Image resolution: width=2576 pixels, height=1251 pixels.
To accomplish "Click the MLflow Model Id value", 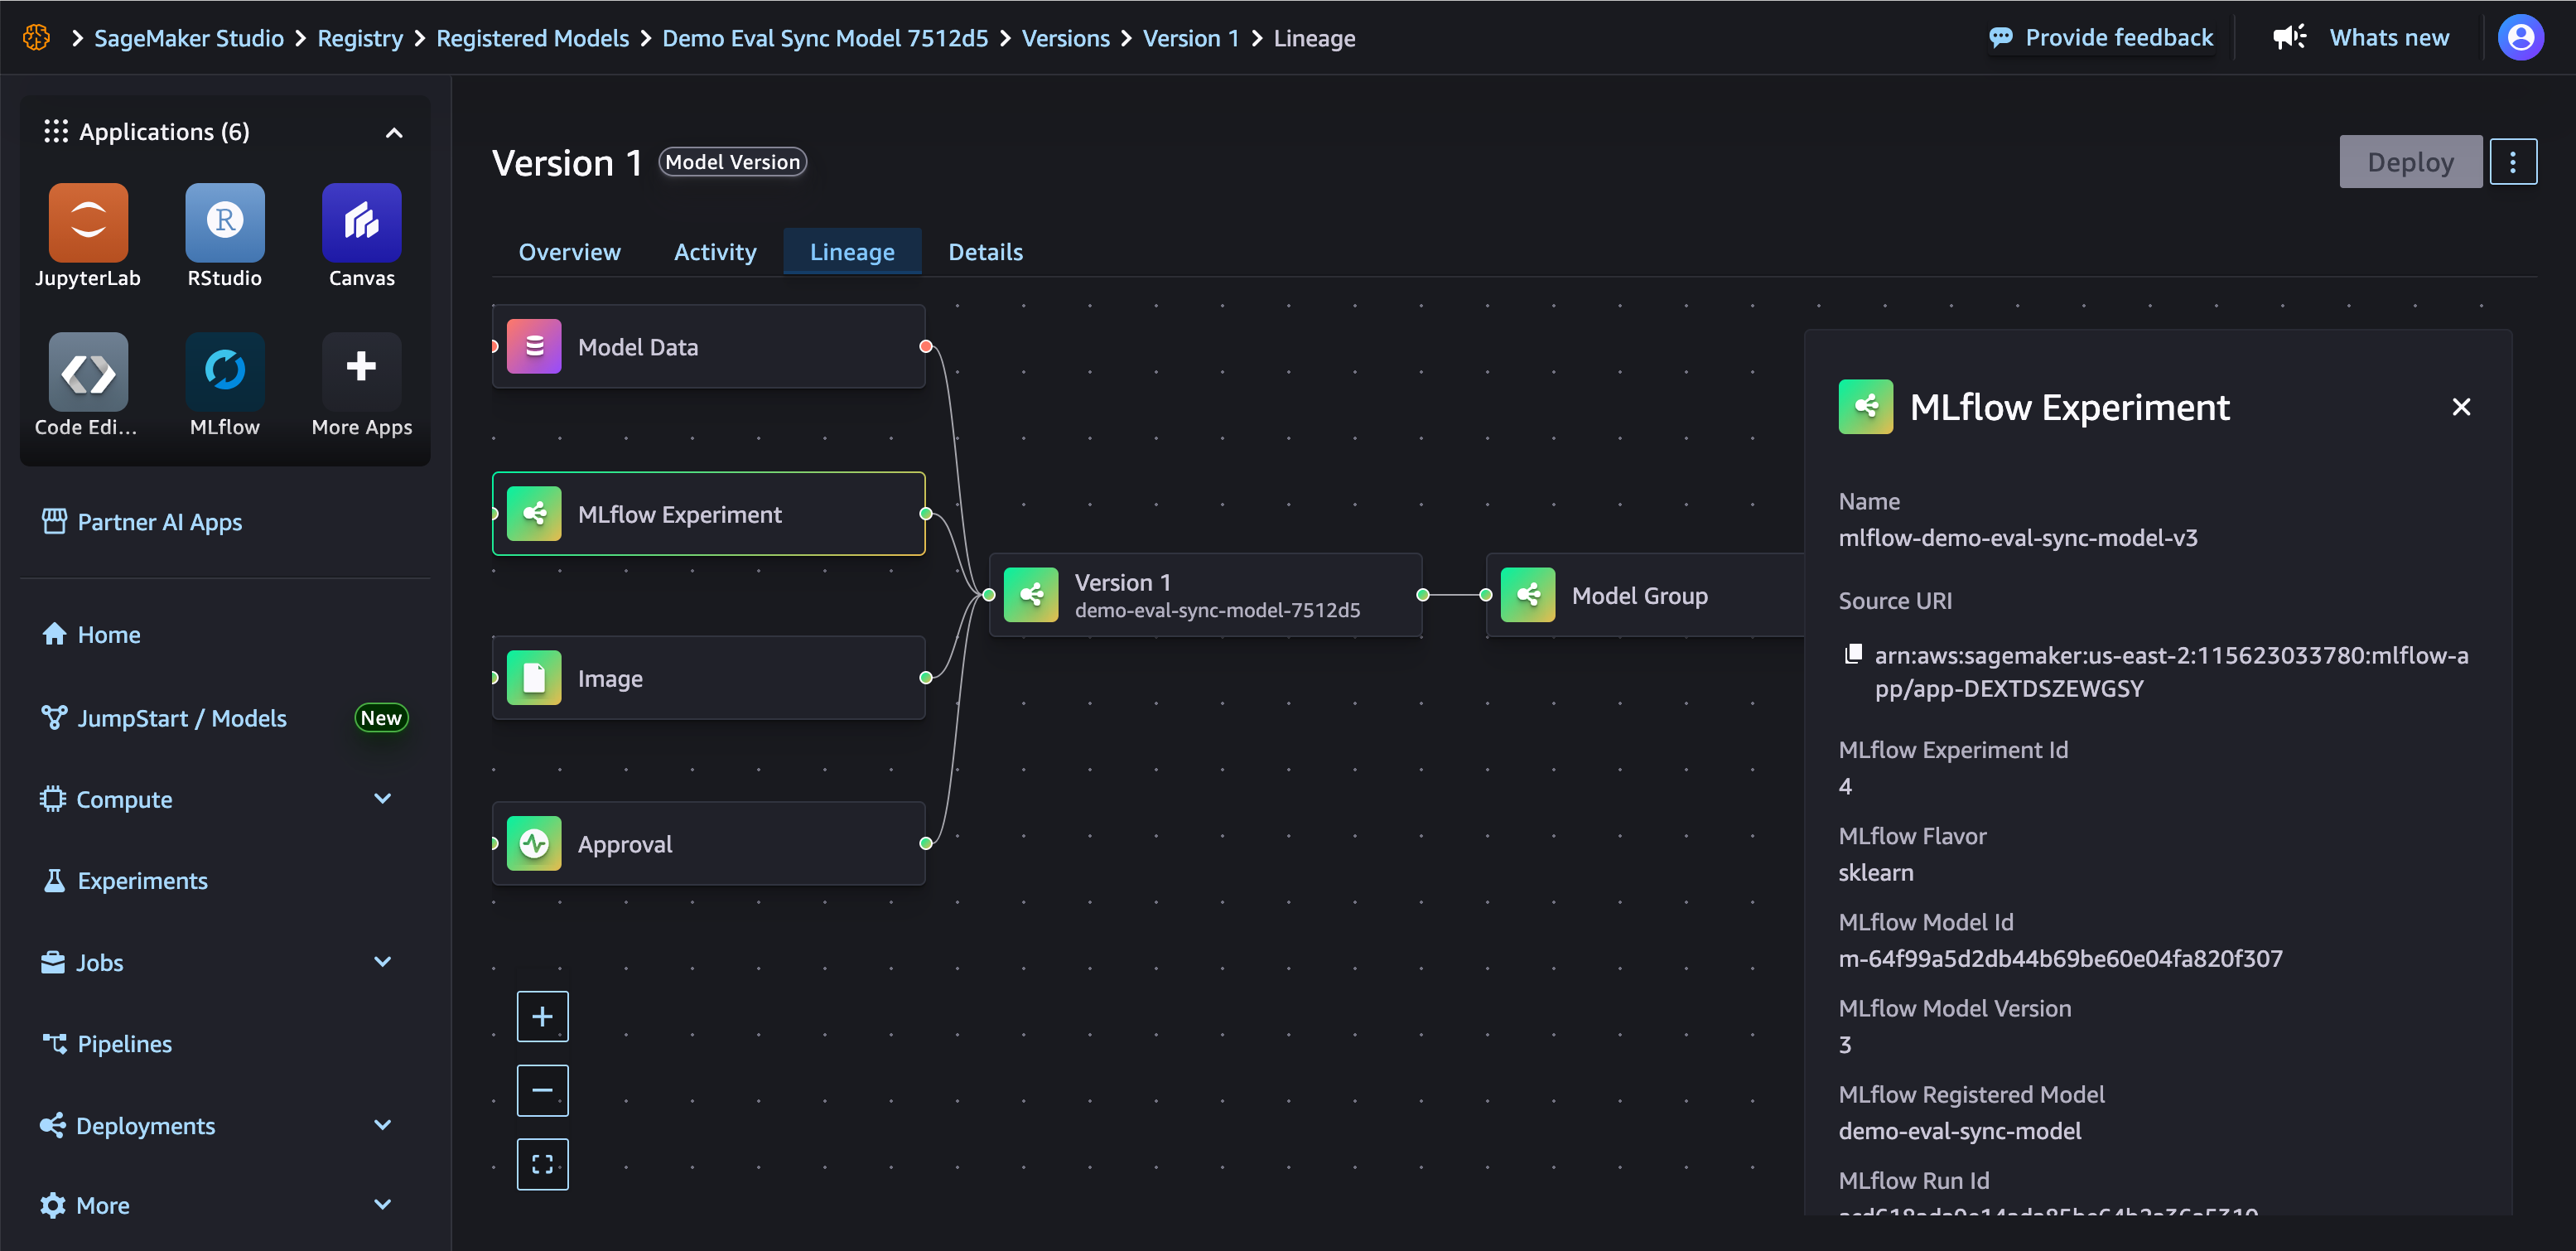I will point(2060,958).
